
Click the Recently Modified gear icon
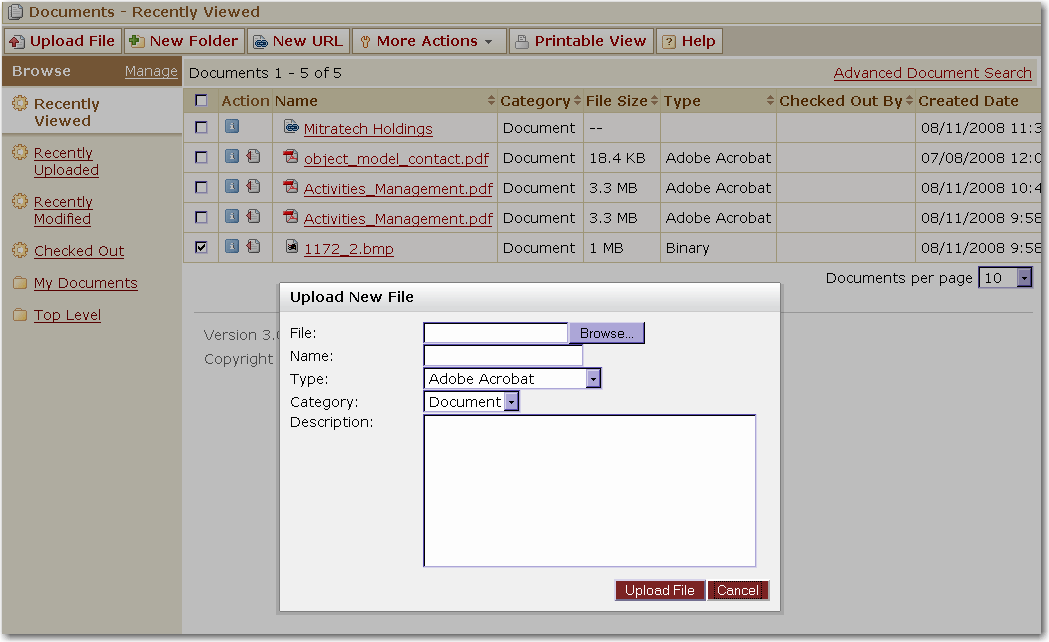point(20,201)
